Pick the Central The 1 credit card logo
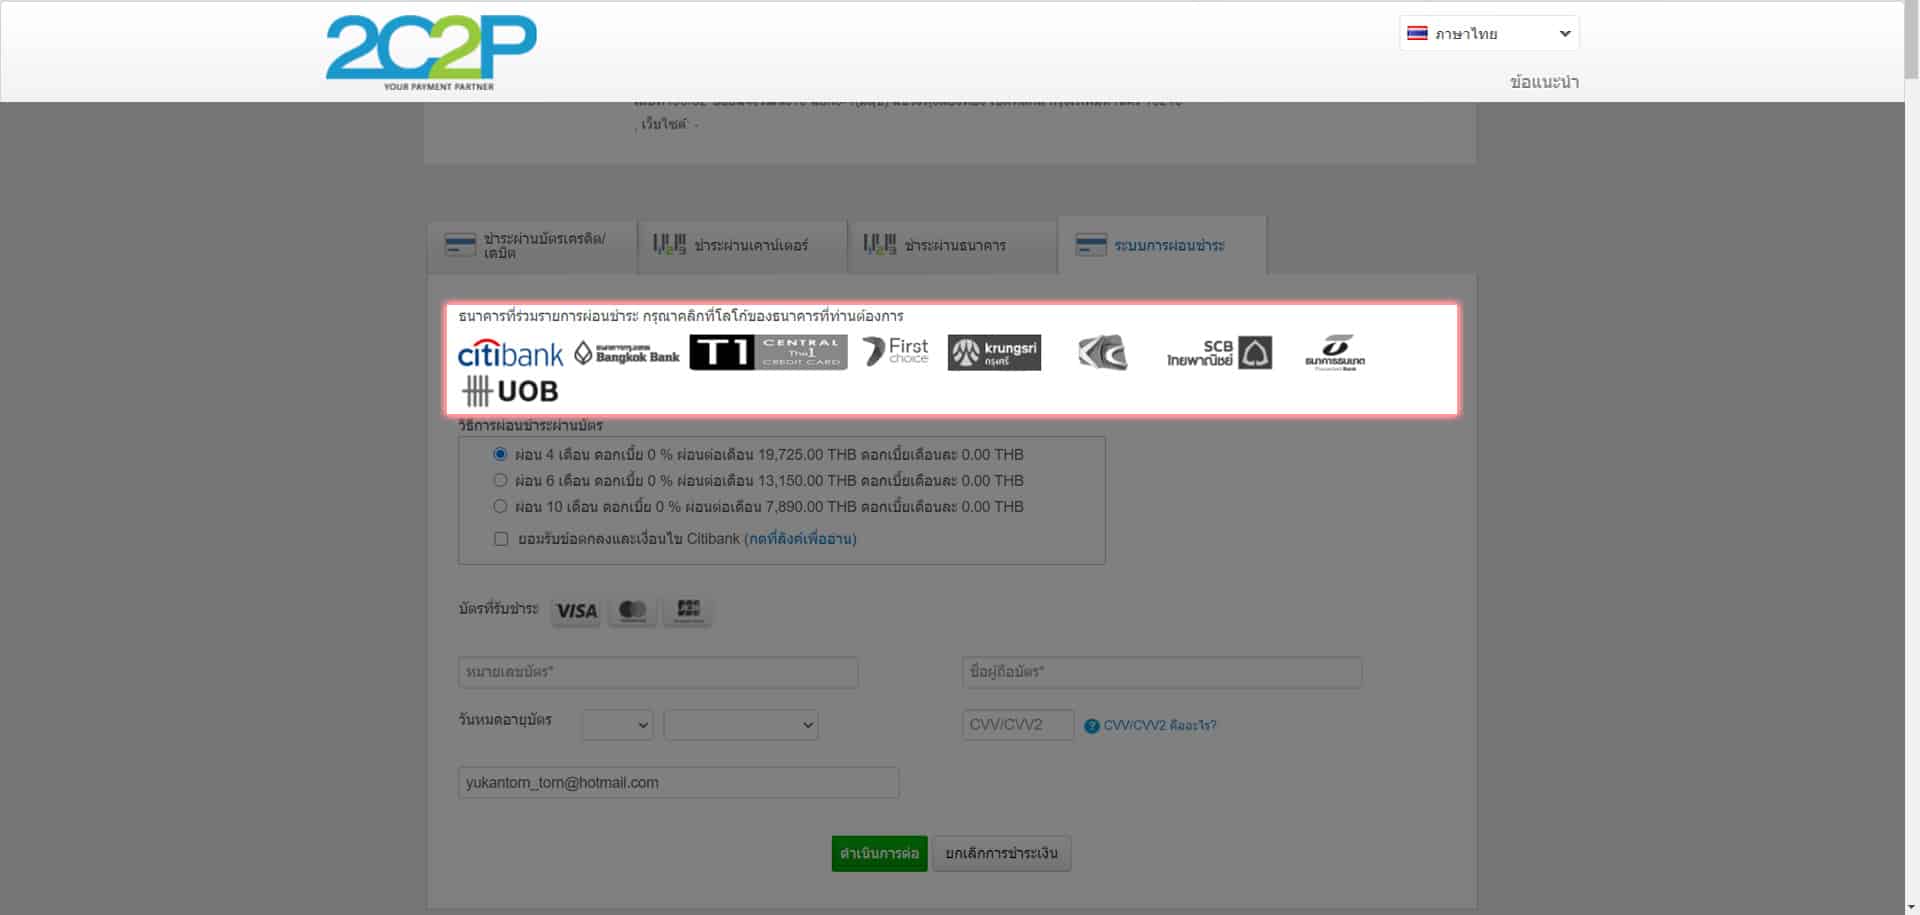Viewport: 1920px width, 915px height. 768,352
